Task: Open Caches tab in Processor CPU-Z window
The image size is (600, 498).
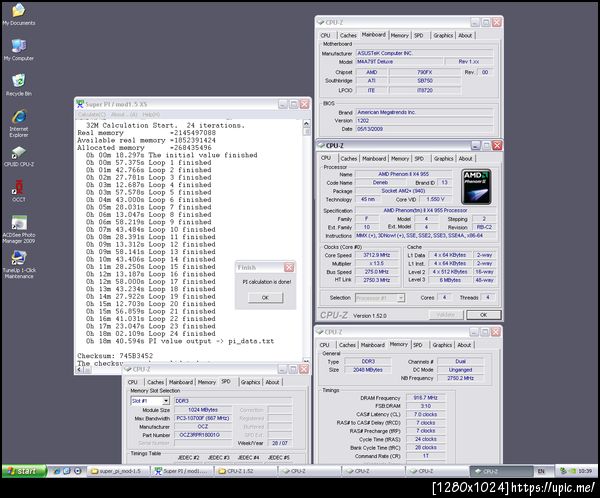Action: pos(349,158)
